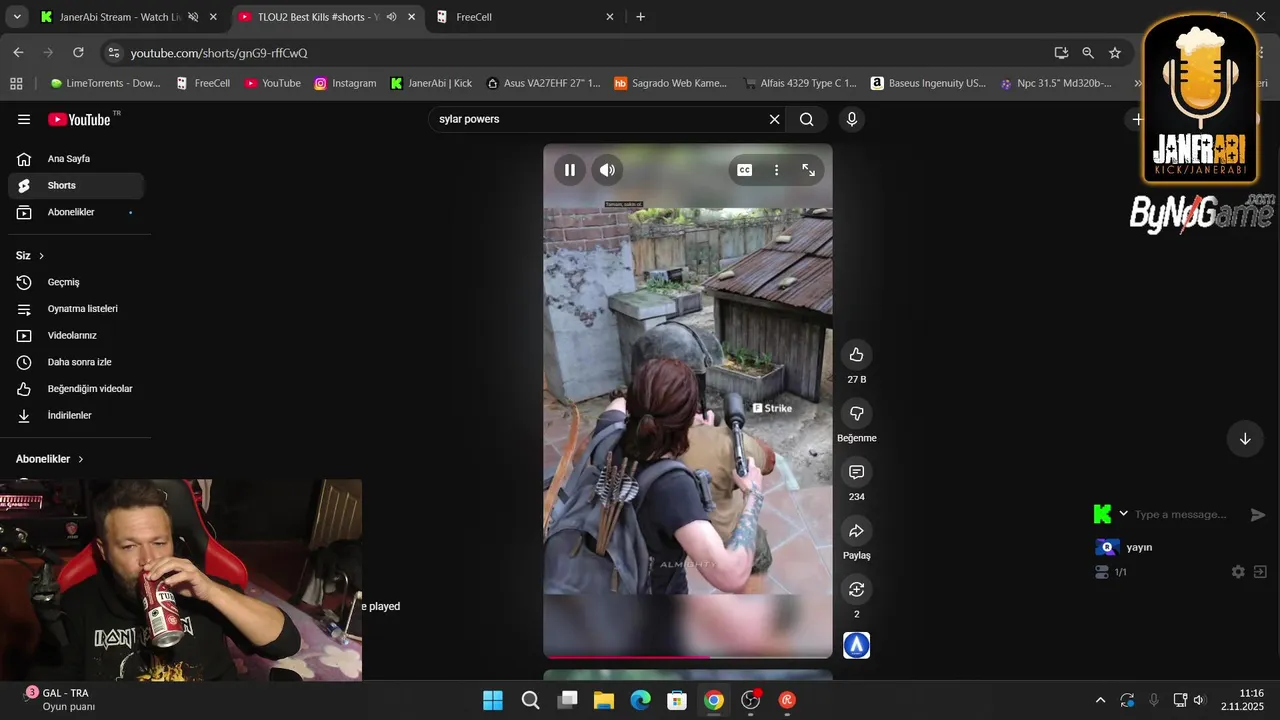
Task: Mute the Shorts video volume
Action: (x=607, y=170)
